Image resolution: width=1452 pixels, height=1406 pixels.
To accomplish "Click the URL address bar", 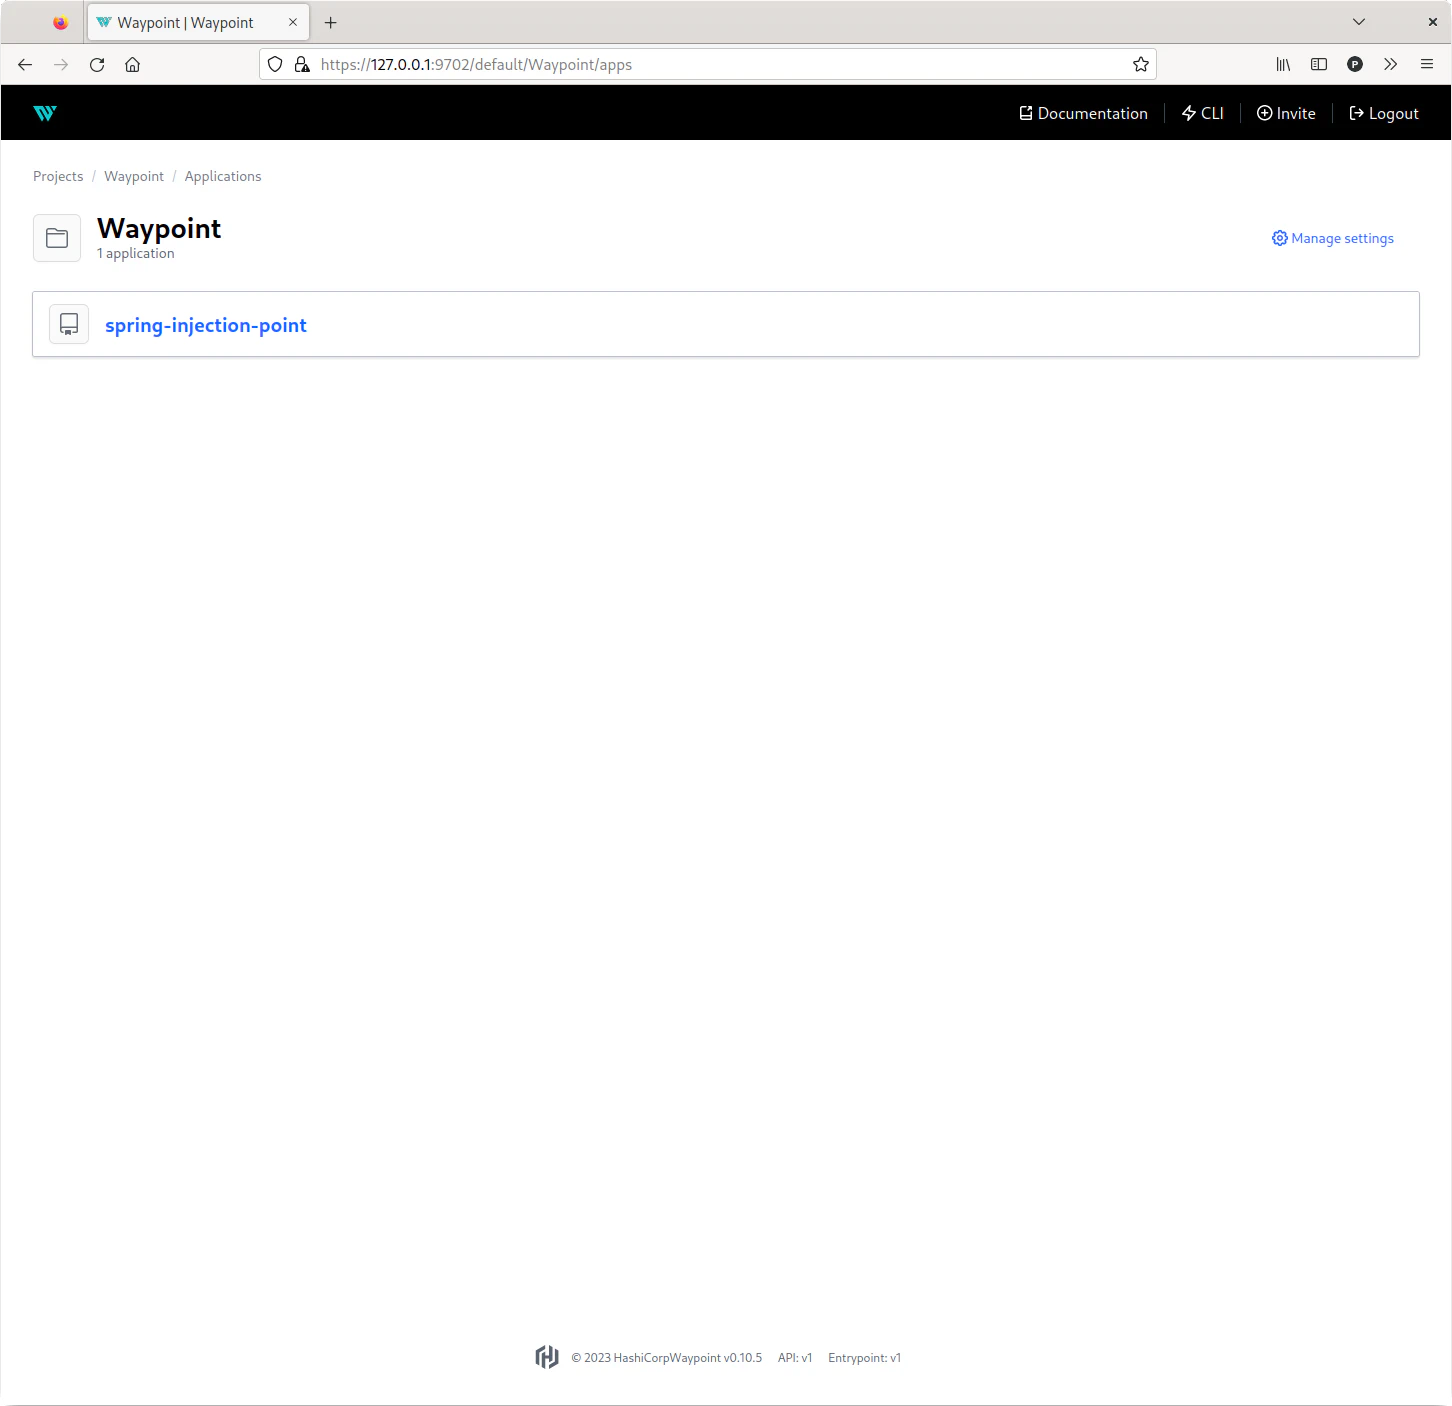I will point(700,64).
